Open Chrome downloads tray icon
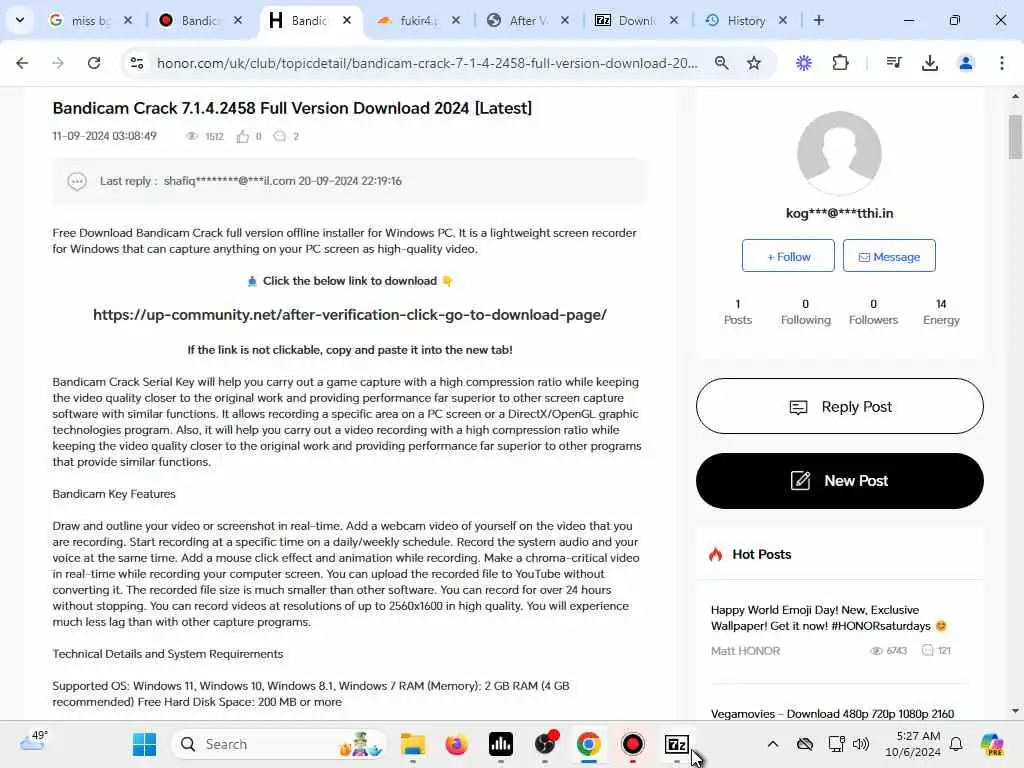The image size is (1024, 768). pos(929,63)
